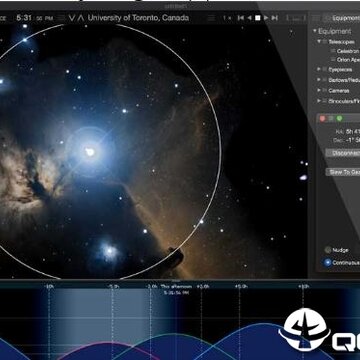Collapse the Equipment section triangle
This screenshot has height=360, width=360.
click(314, 31)
